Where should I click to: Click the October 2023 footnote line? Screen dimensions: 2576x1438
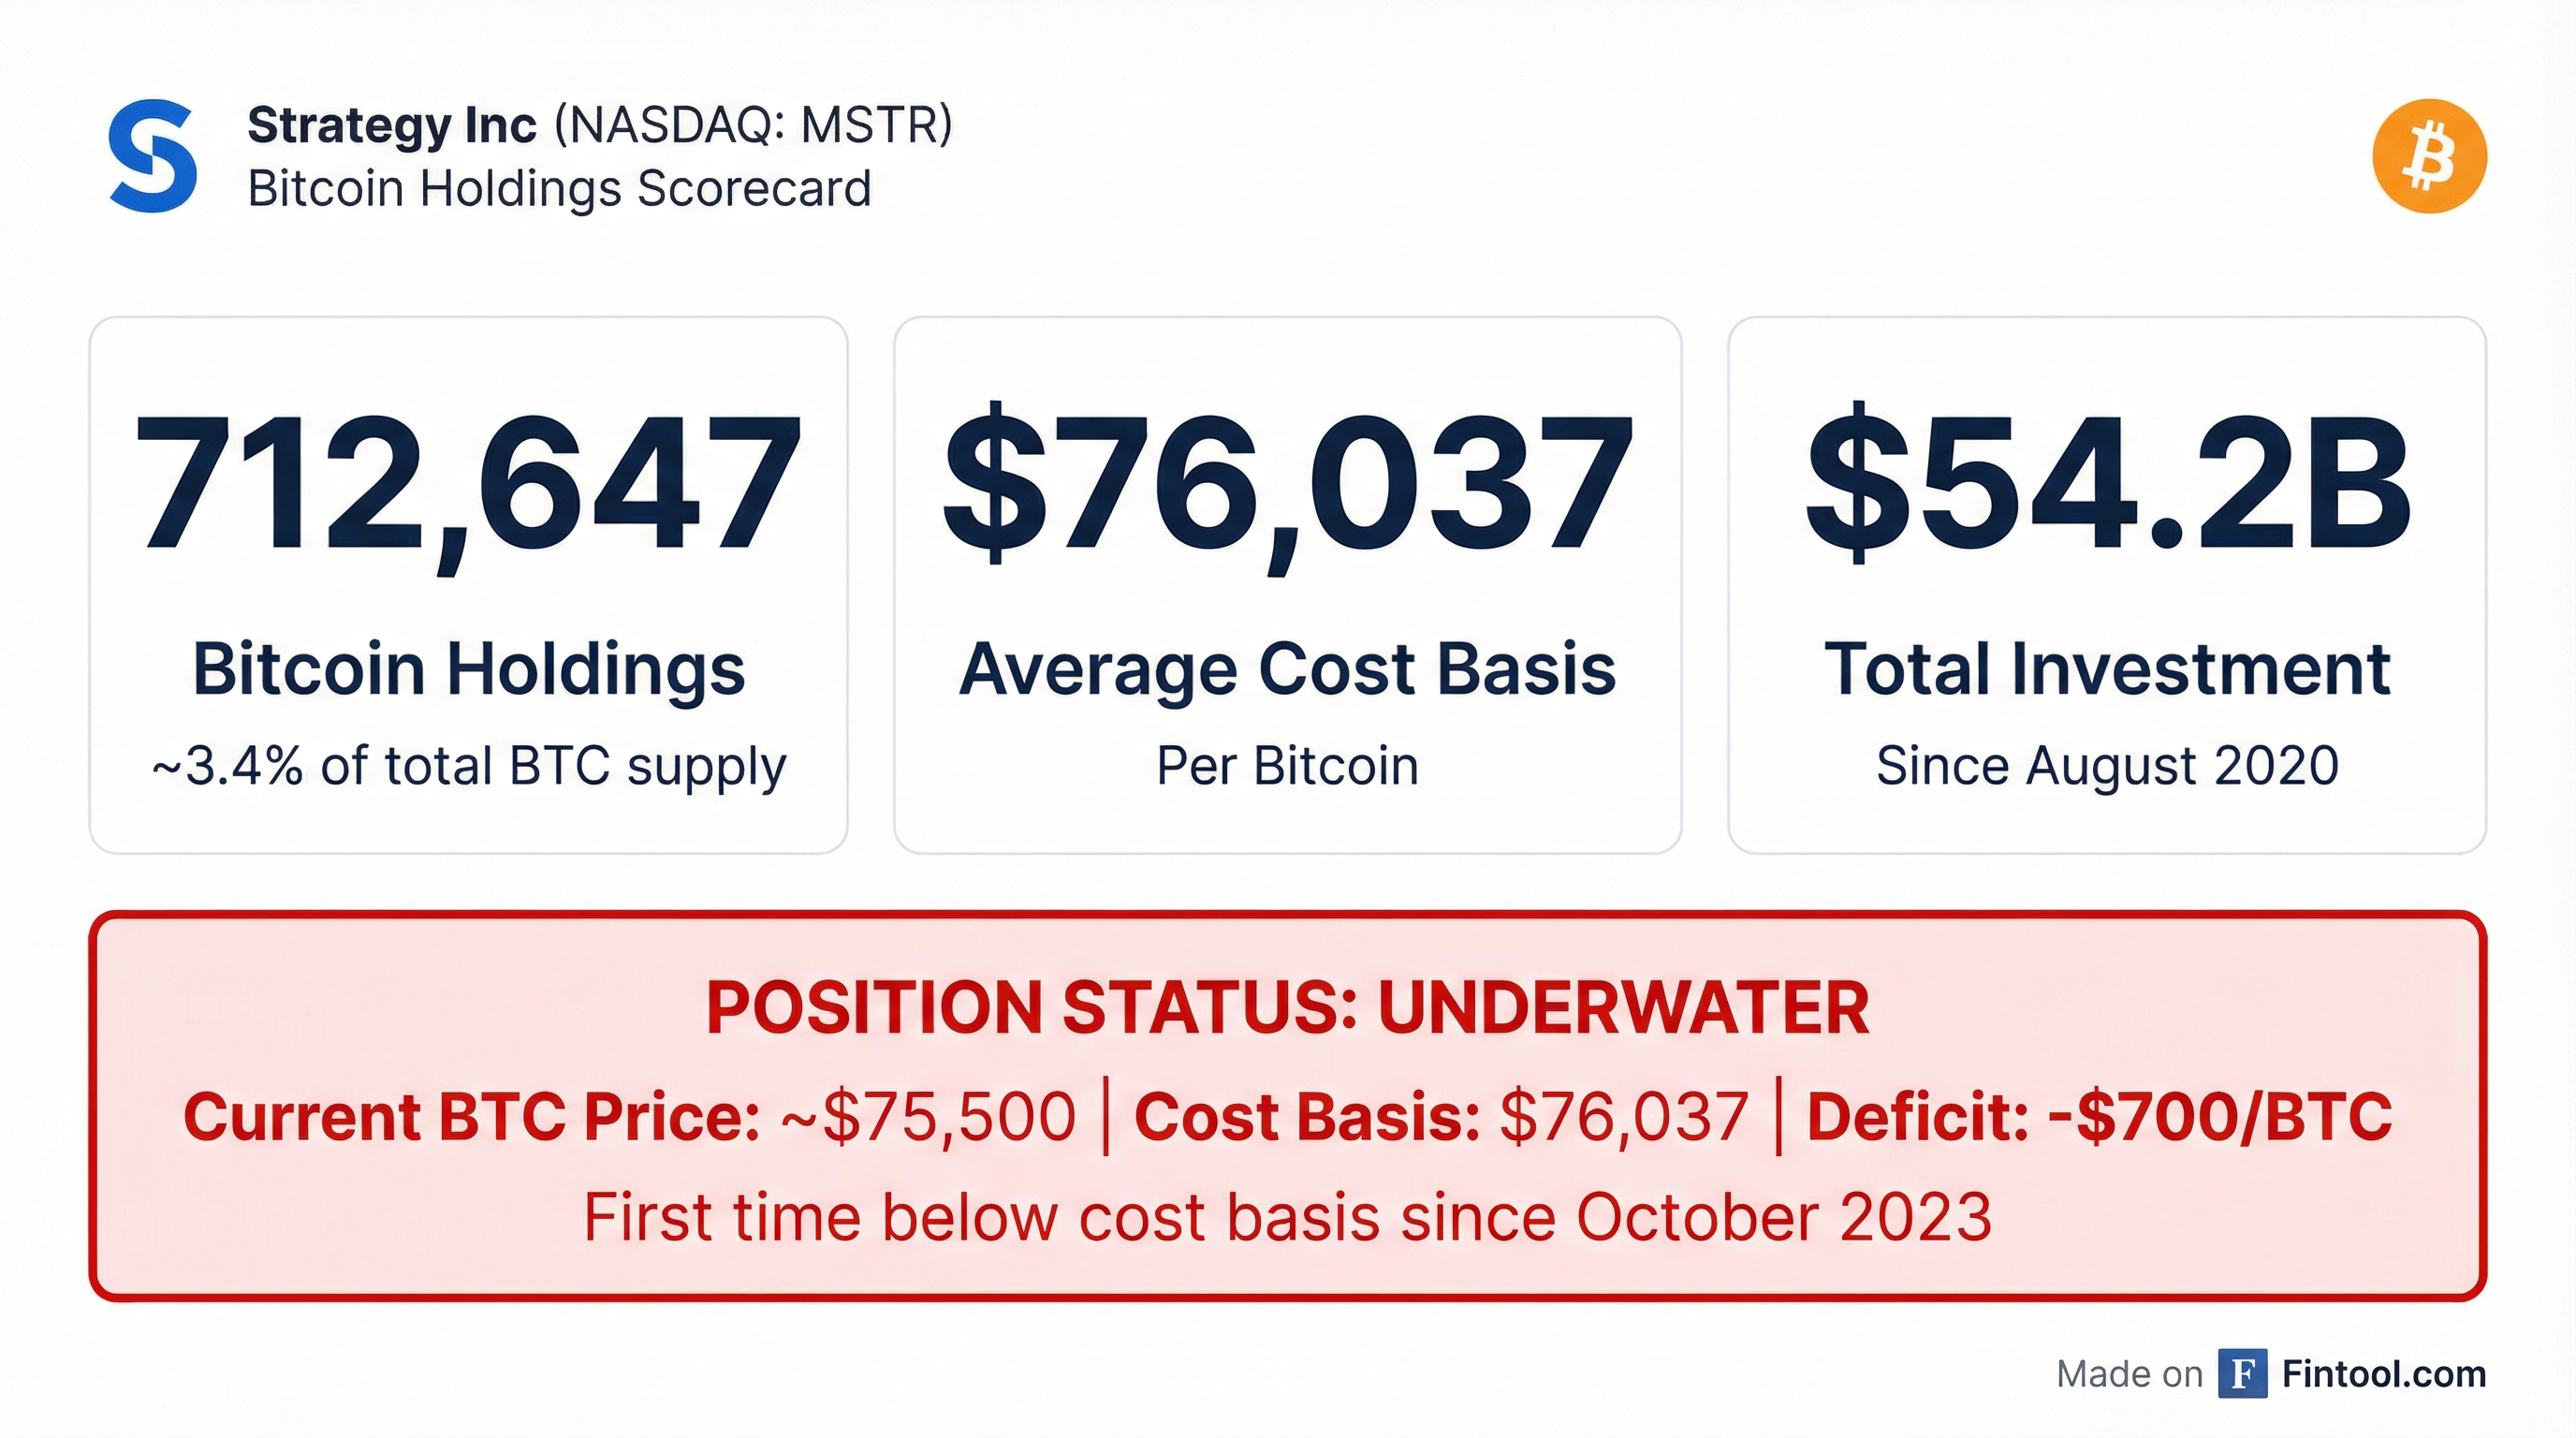coord(1288,1217)
